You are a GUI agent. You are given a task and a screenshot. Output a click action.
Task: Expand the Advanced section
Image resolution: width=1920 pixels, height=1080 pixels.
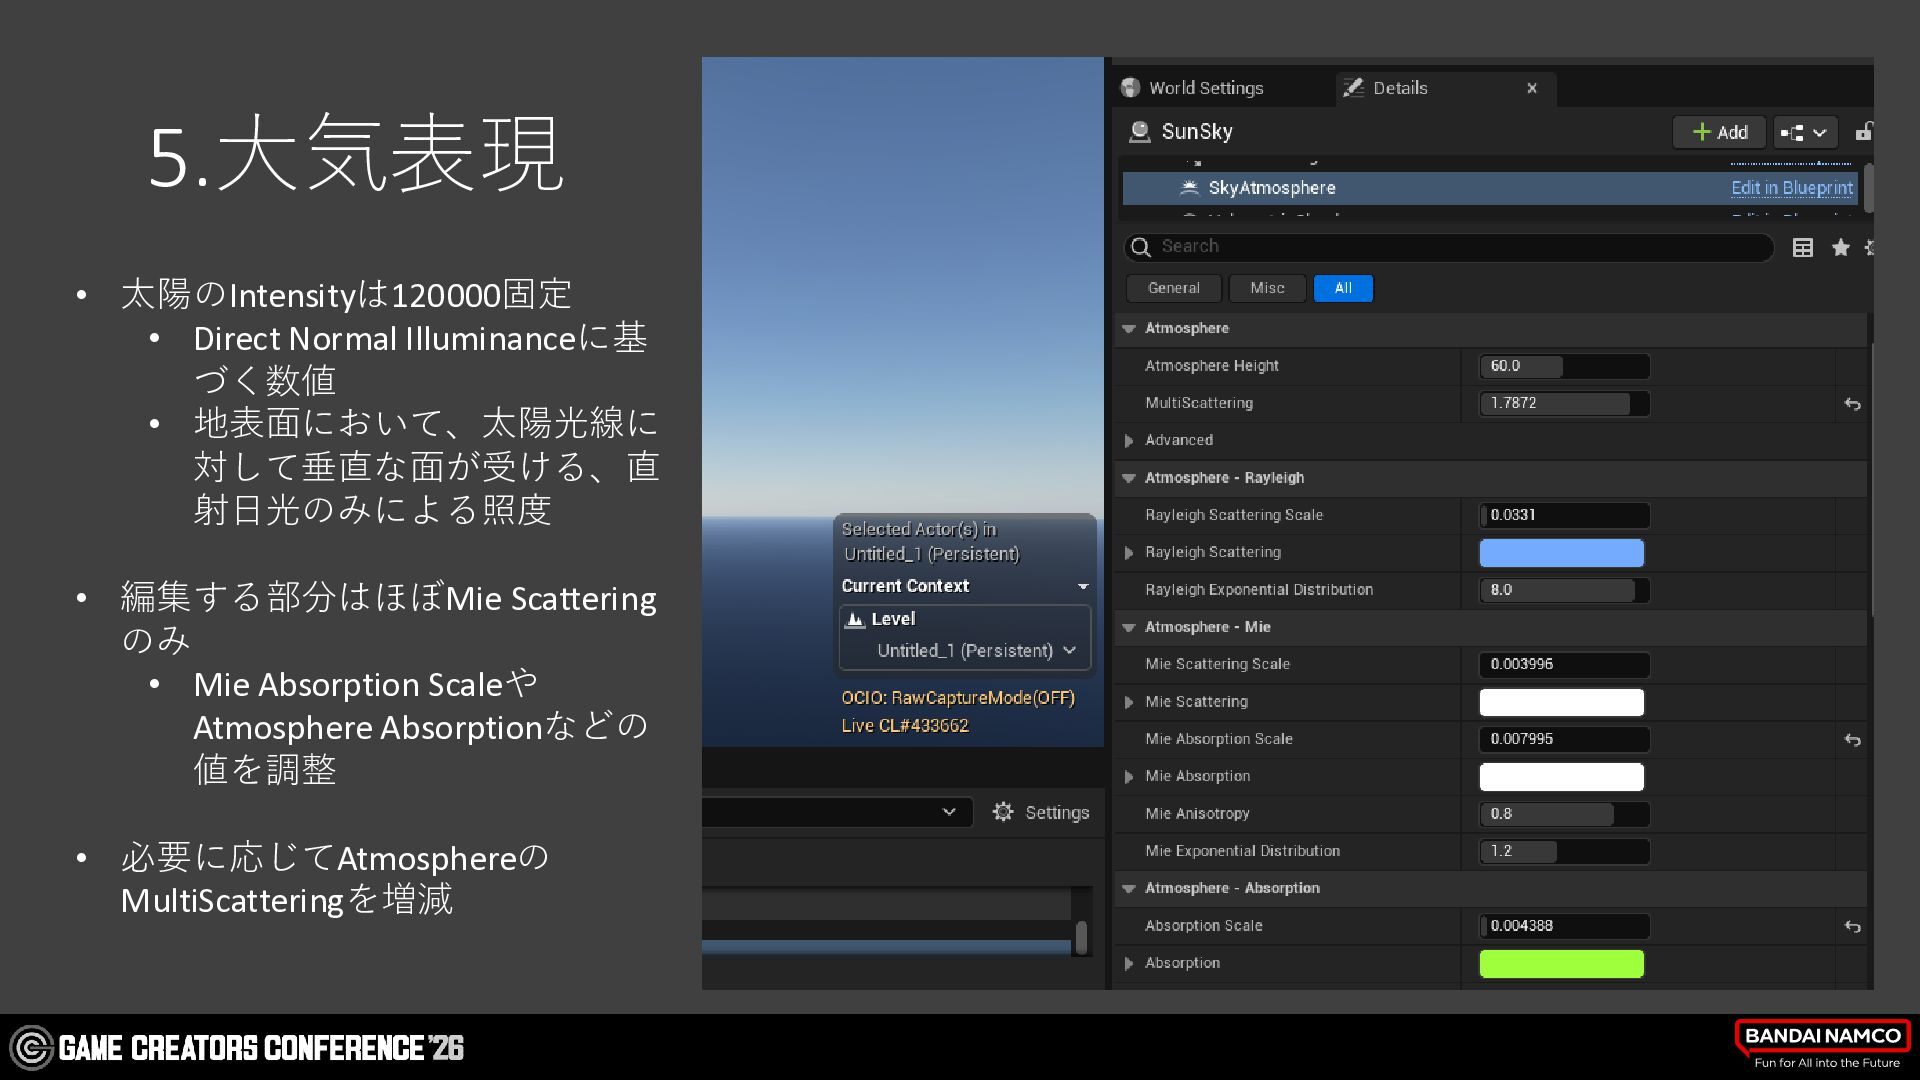click(1129, 441)
